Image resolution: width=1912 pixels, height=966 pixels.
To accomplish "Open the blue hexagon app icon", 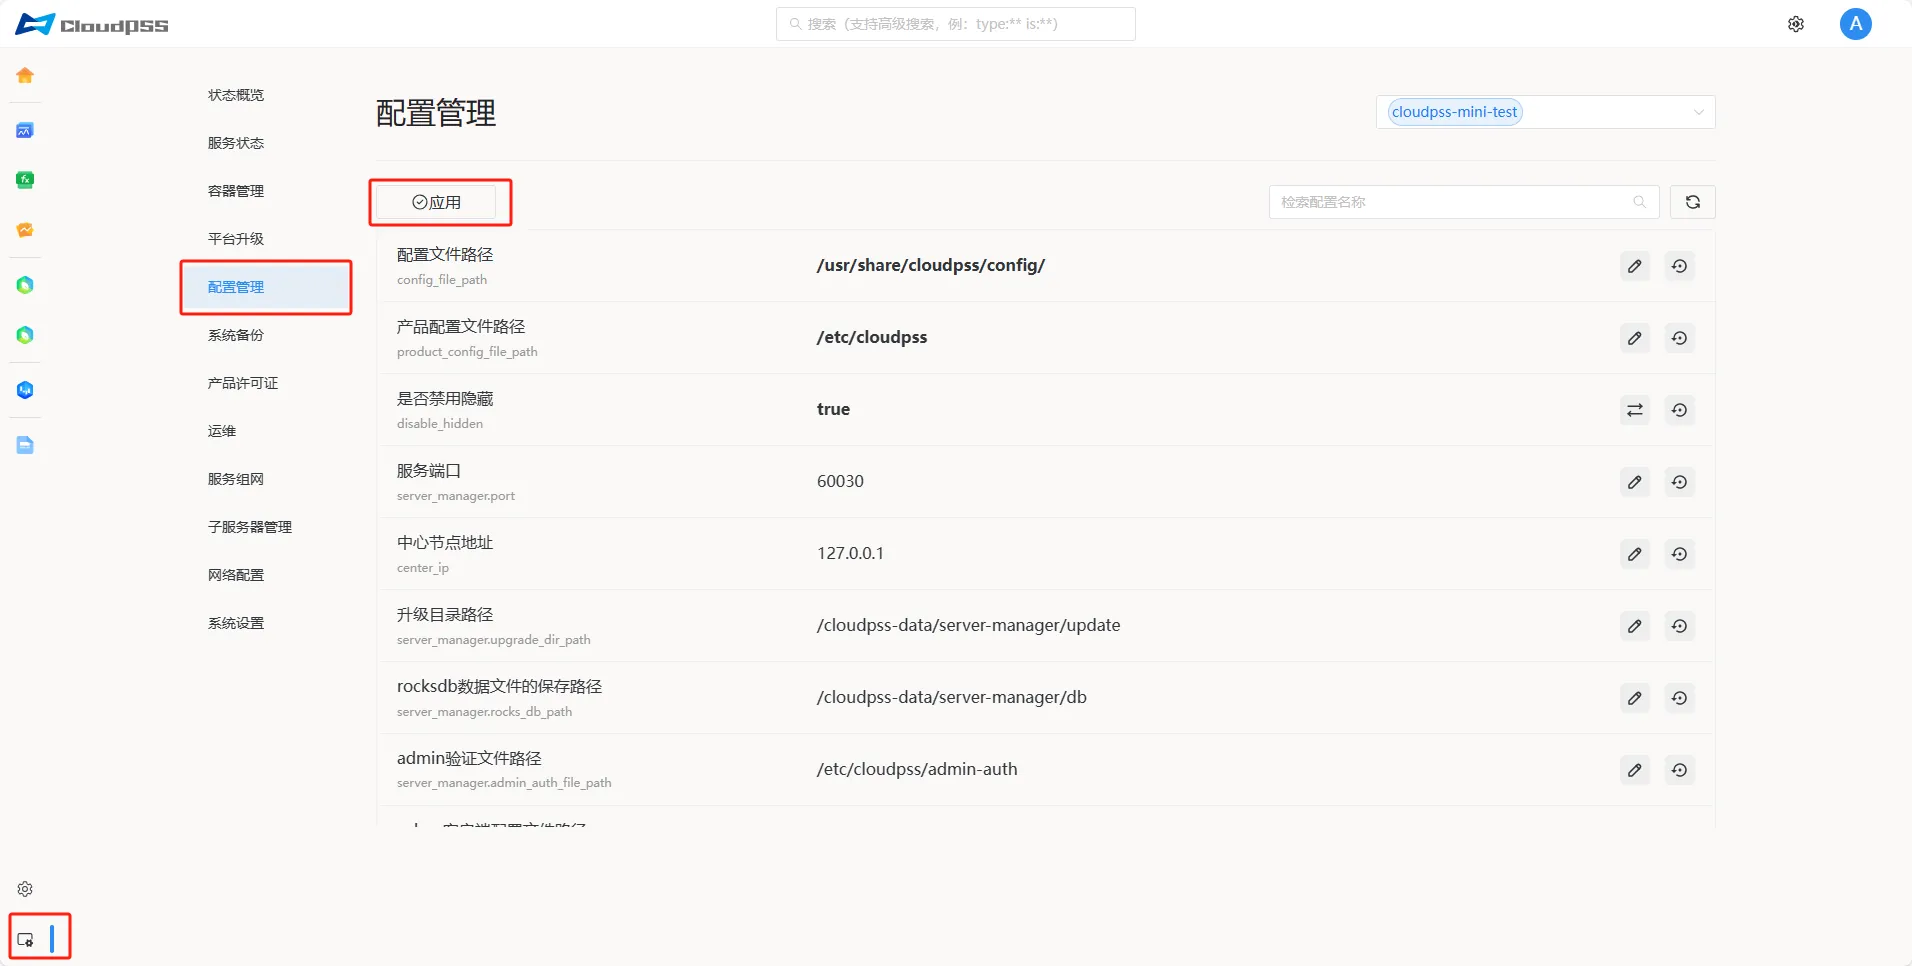I will click(25, 390).
